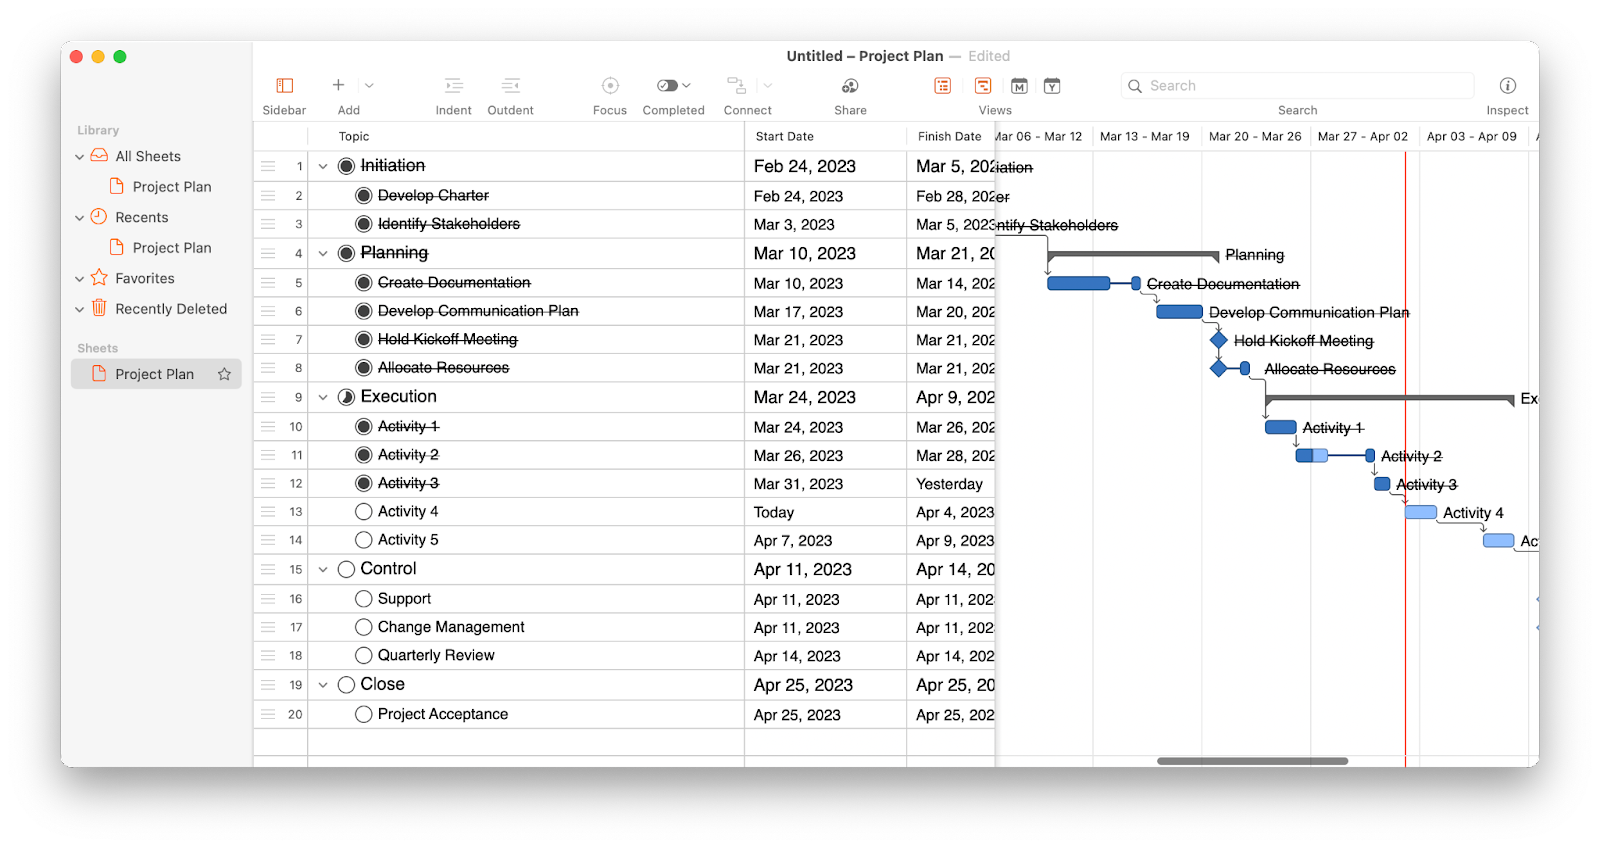
Task: Select the month calendar view icon
Action: (x=1019, y=86)
